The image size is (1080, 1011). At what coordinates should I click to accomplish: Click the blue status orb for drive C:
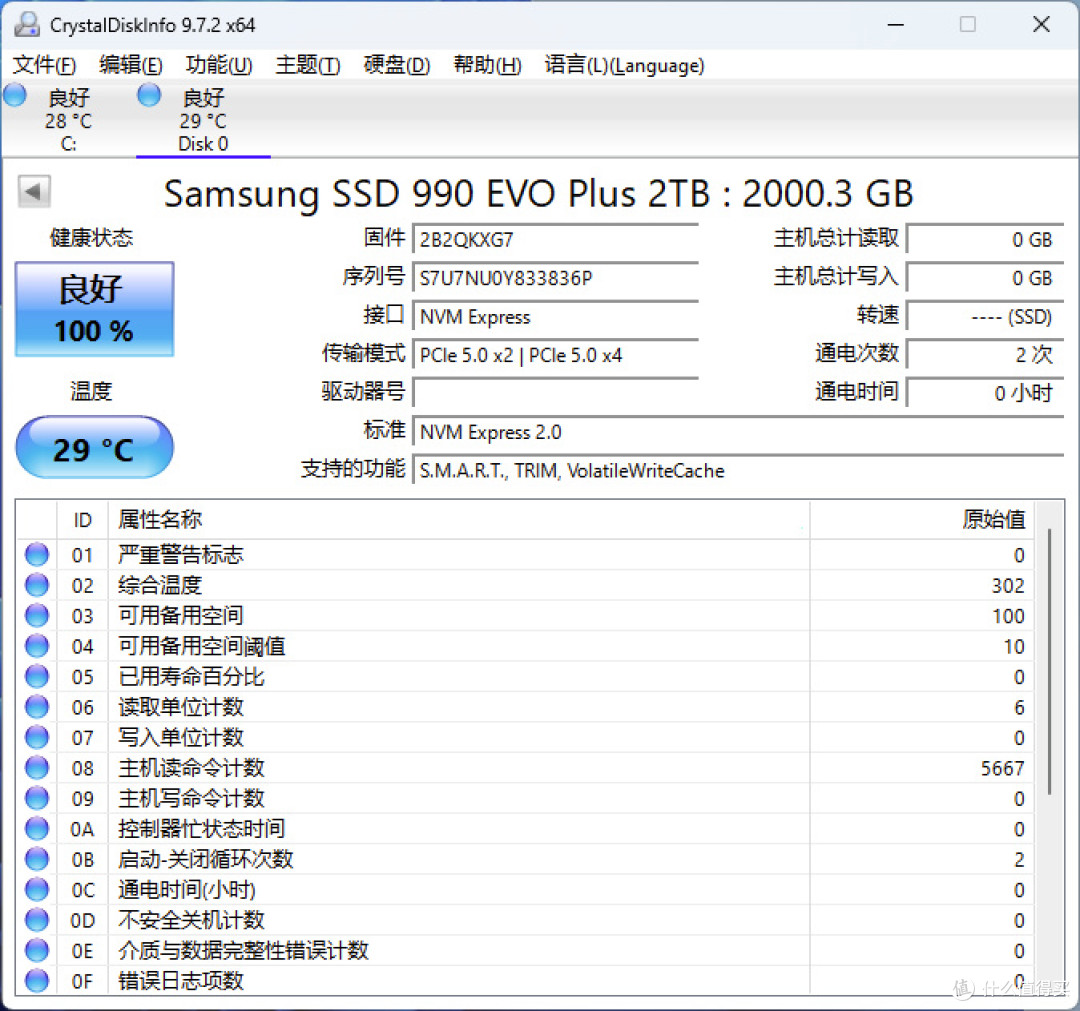coord(14,95)
